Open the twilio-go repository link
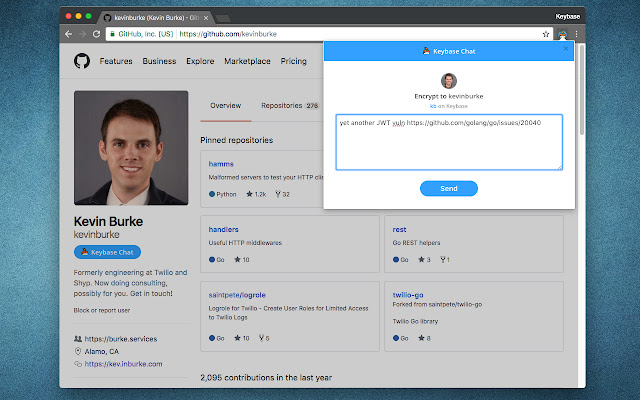The height and width of the screenshot is (400, 640). click(x=408, y=295)
